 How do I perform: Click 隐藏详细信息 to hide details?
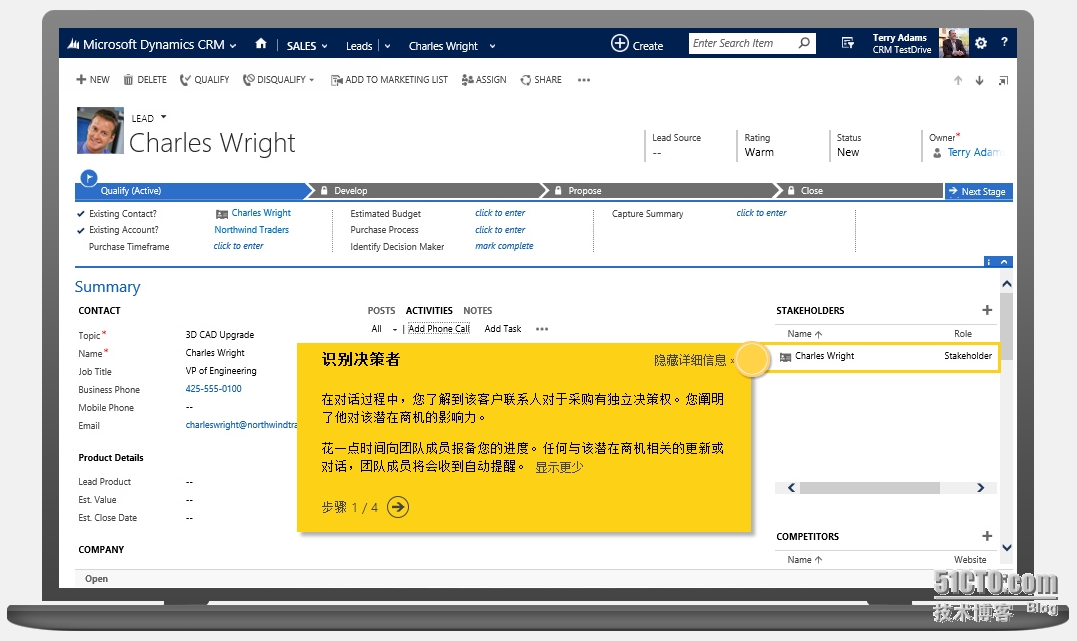tap(690, 360)
